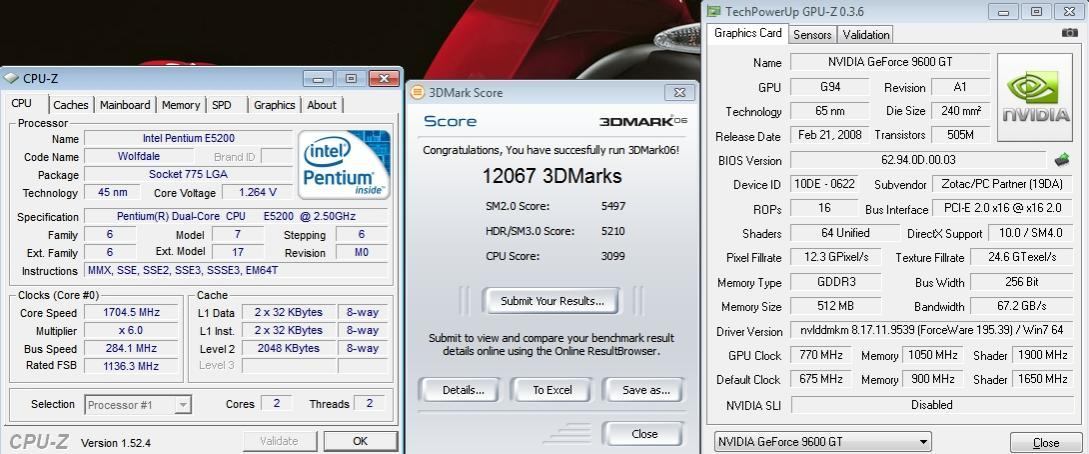Screen dimensions: 1089x454
Task: Click the Rated FSB value 1136.3 MHz
Action: click(x=131, y=366)
